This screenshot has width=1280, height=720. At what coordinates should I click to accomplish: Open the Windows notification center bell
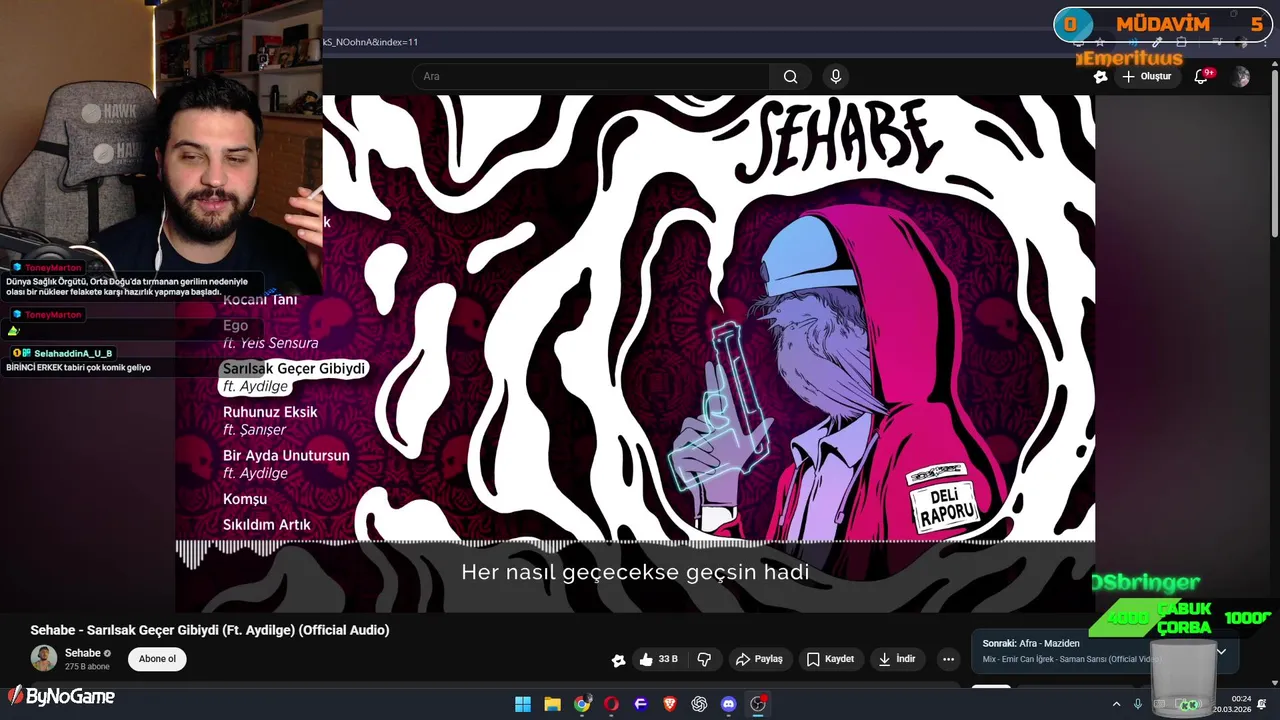pyautogui.click(x=1264, y=704)
